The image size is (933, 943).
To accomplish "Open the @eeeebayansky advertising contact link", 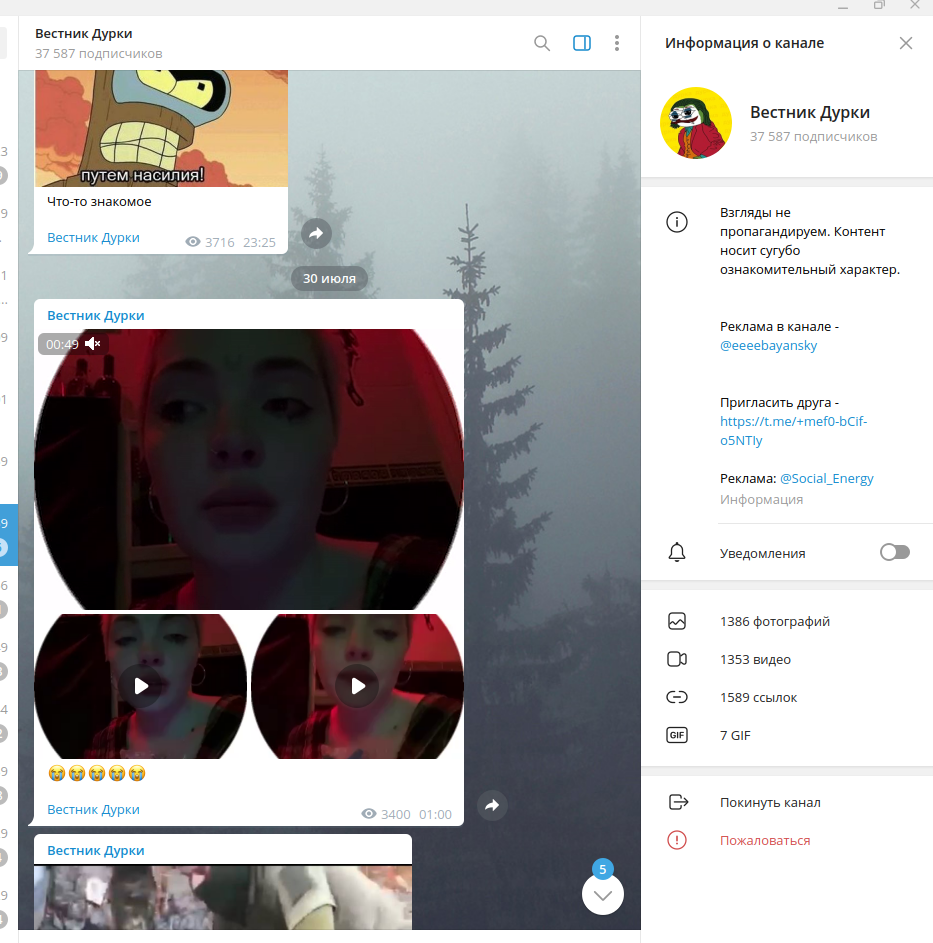I will [768, 346].
